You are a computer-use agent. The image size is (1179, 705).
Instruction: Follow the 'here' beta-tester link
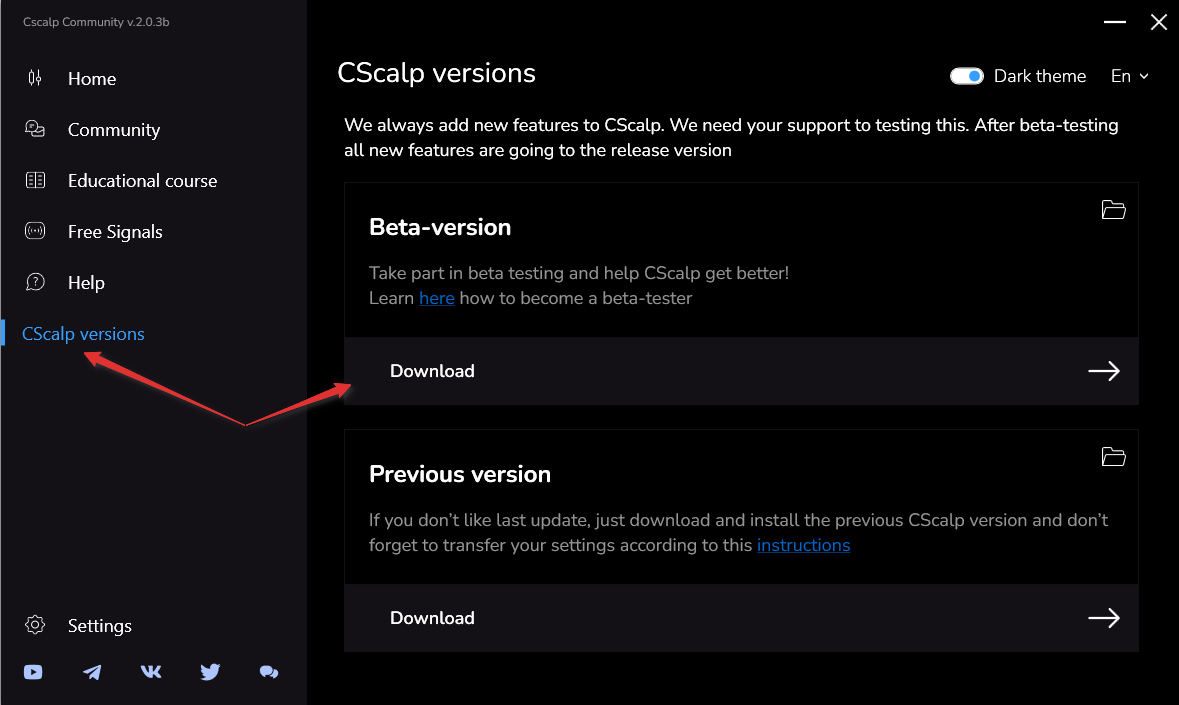pyautogui.click(x=436, y=298)
